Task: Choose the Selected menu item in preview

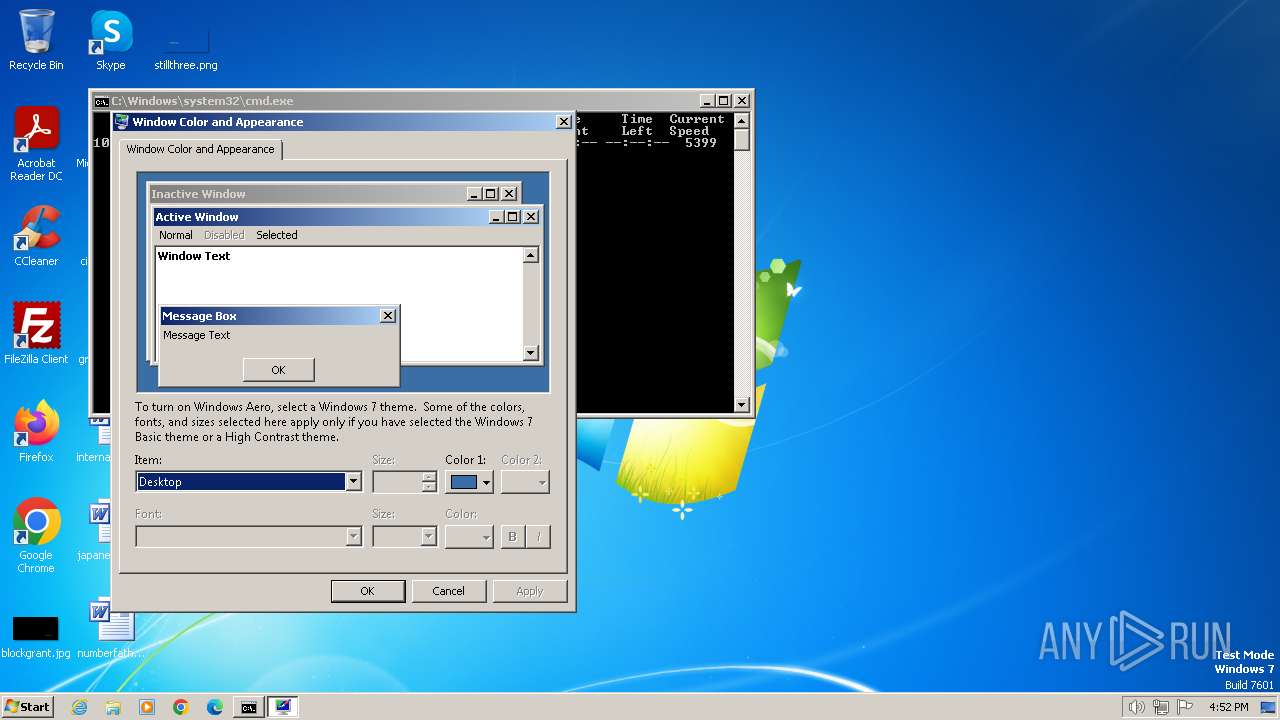Action: coord(277,235)
